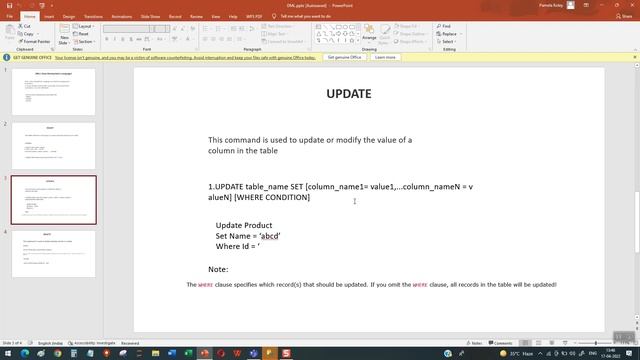Open the Layout dropdown

tap(83, 26)
